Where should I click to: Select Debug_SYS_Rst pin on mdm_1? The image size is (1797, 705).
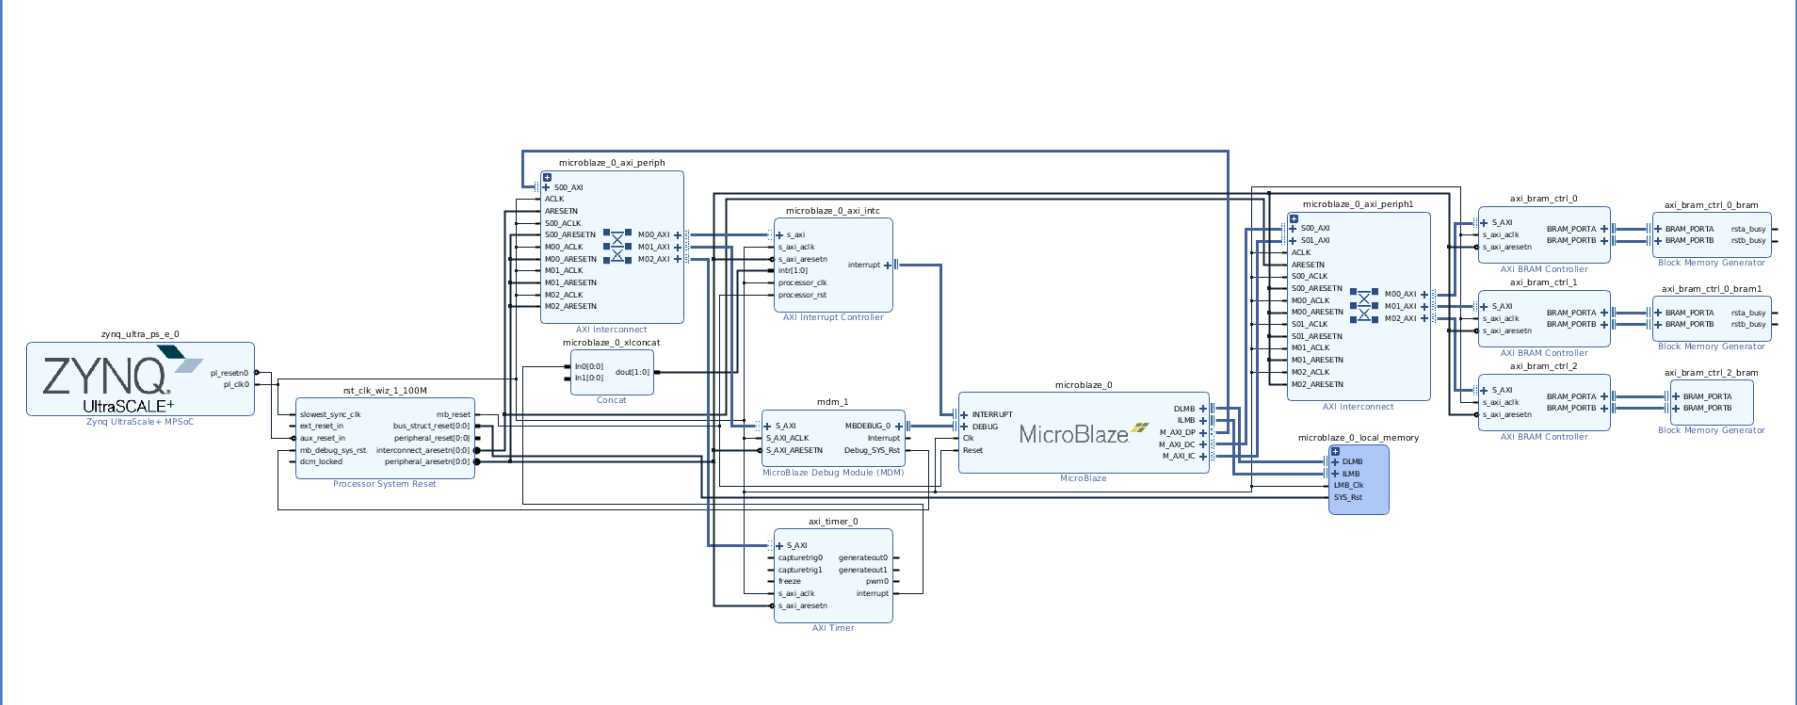tap(872, 451)
